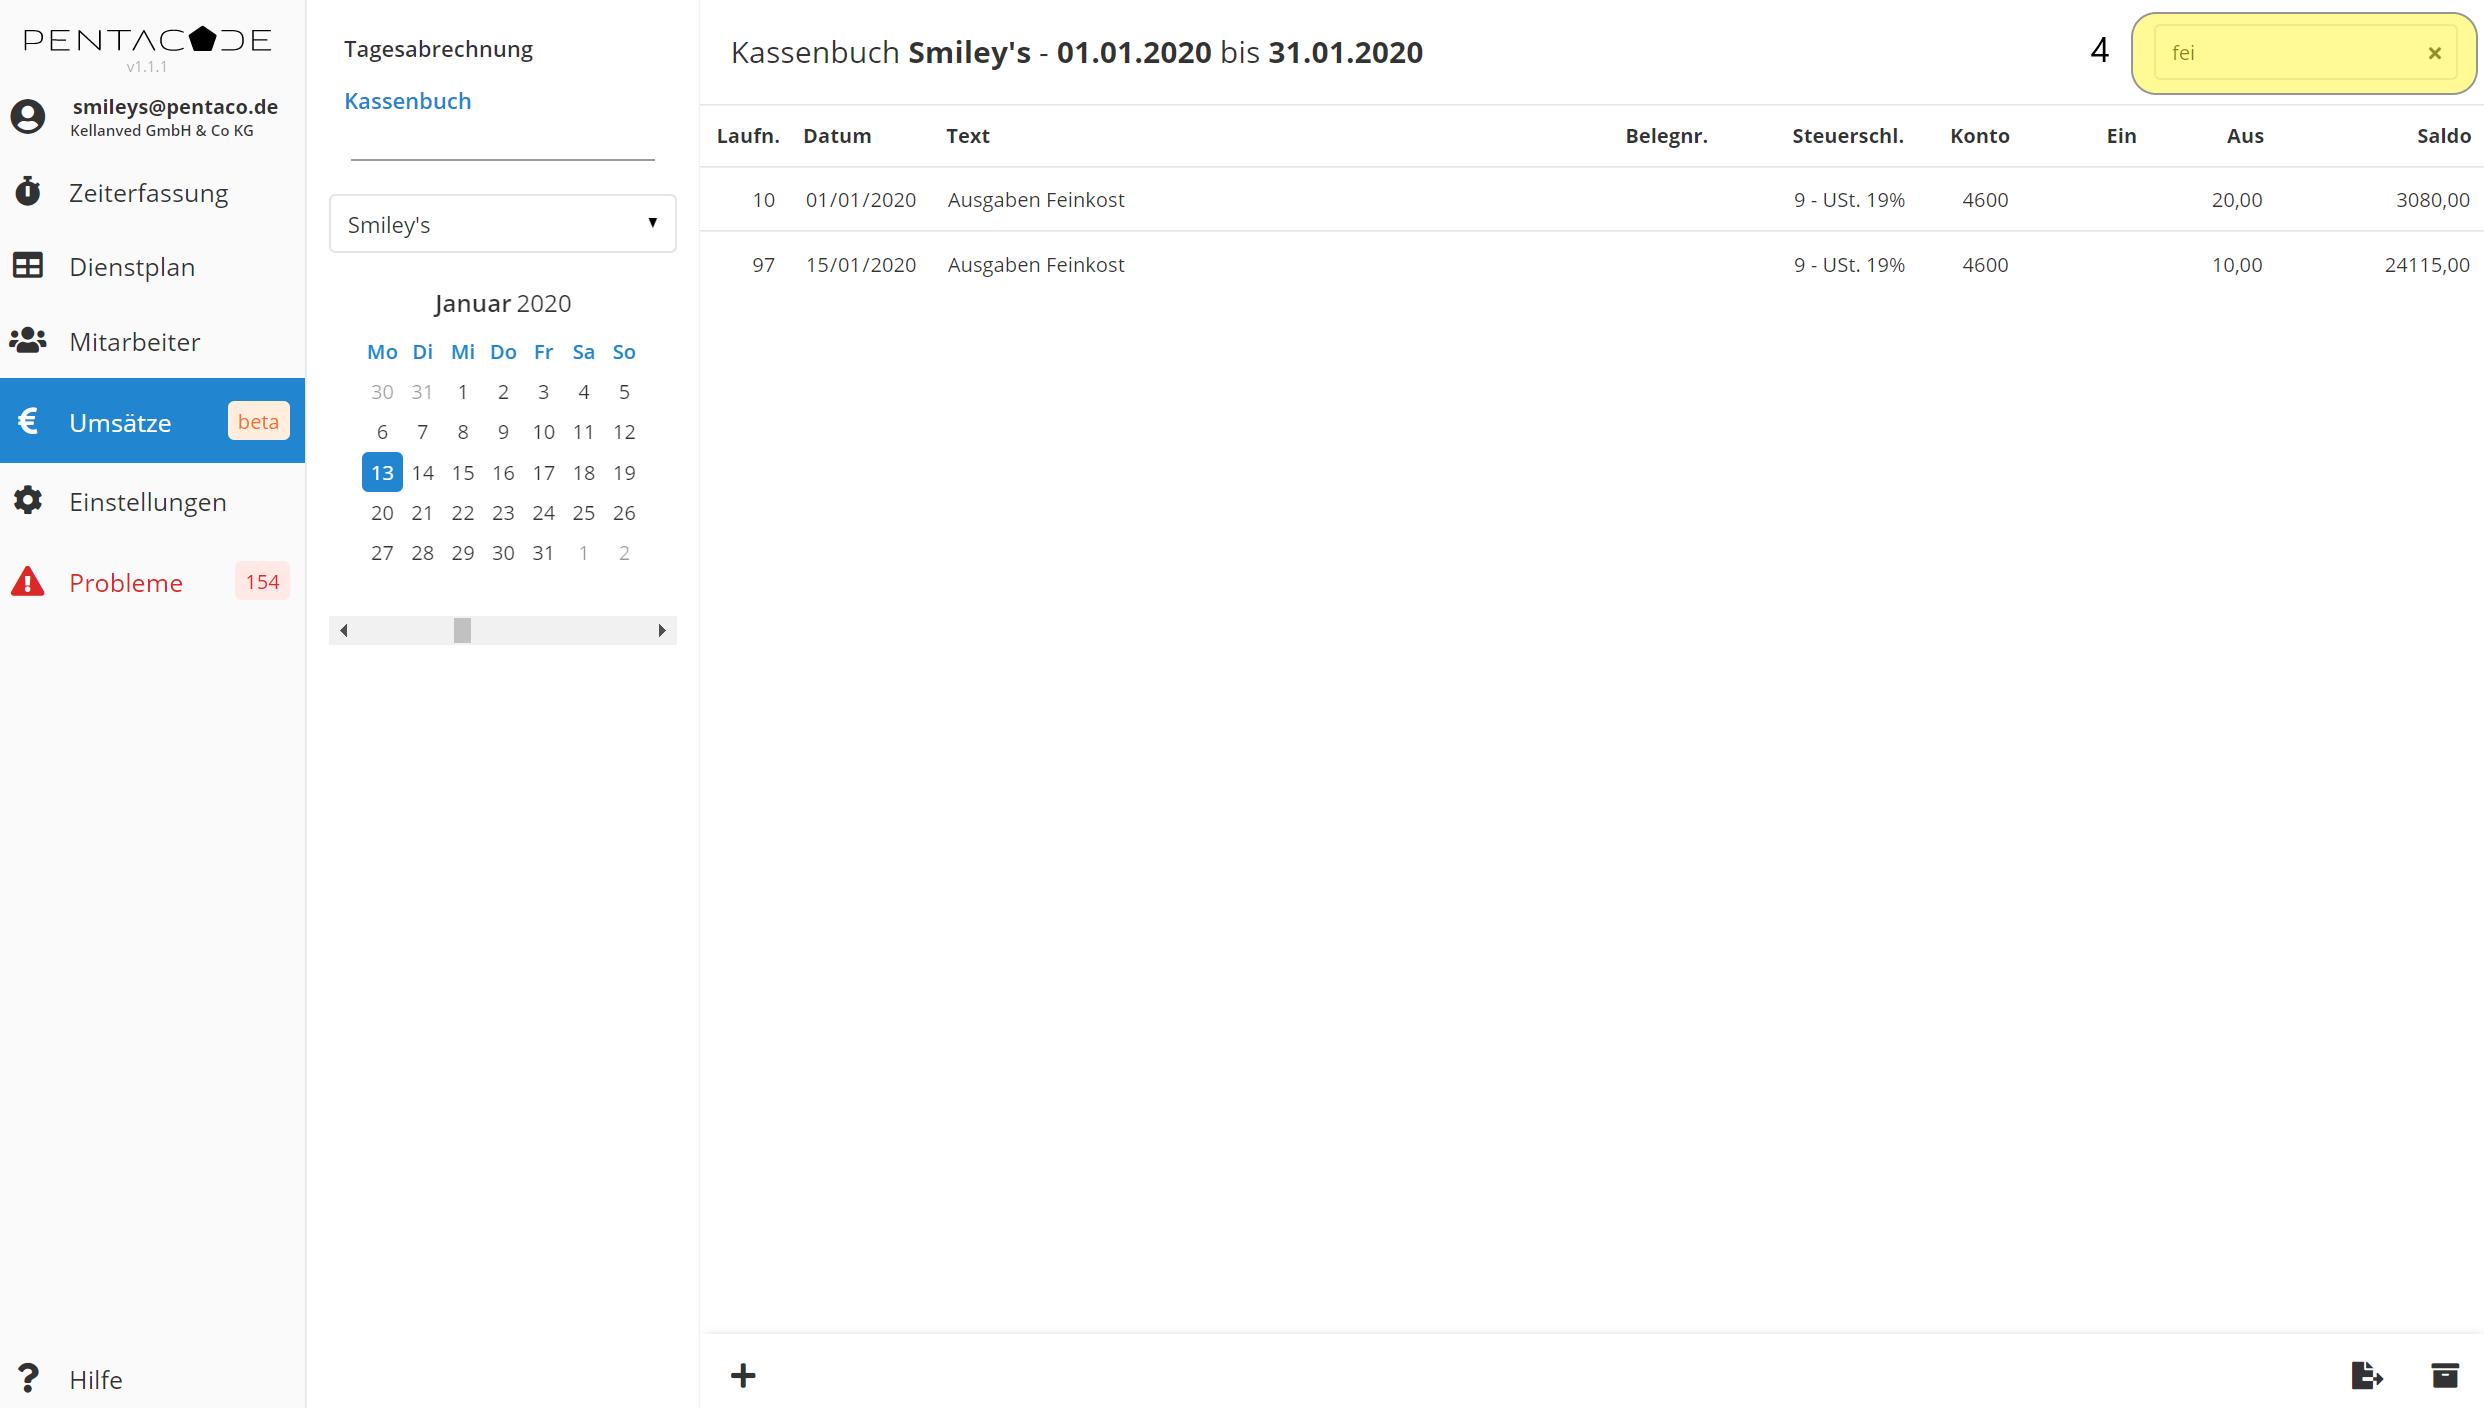The width and height of the screenshot is (2484, 1408).
Task: Click the archive box icon
Action: click(2444, 1376)
